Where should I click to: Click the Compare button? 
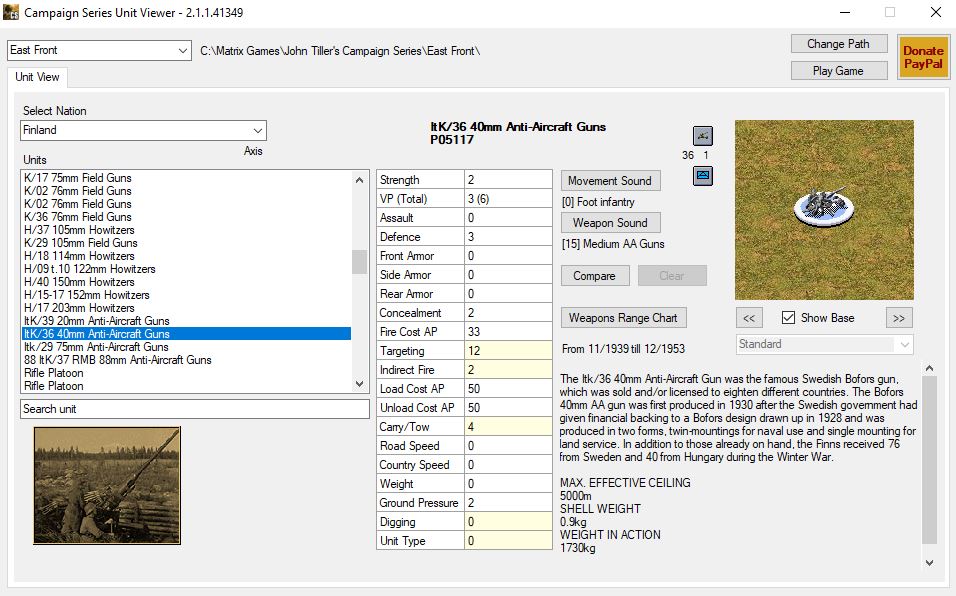tap(594, 275)
